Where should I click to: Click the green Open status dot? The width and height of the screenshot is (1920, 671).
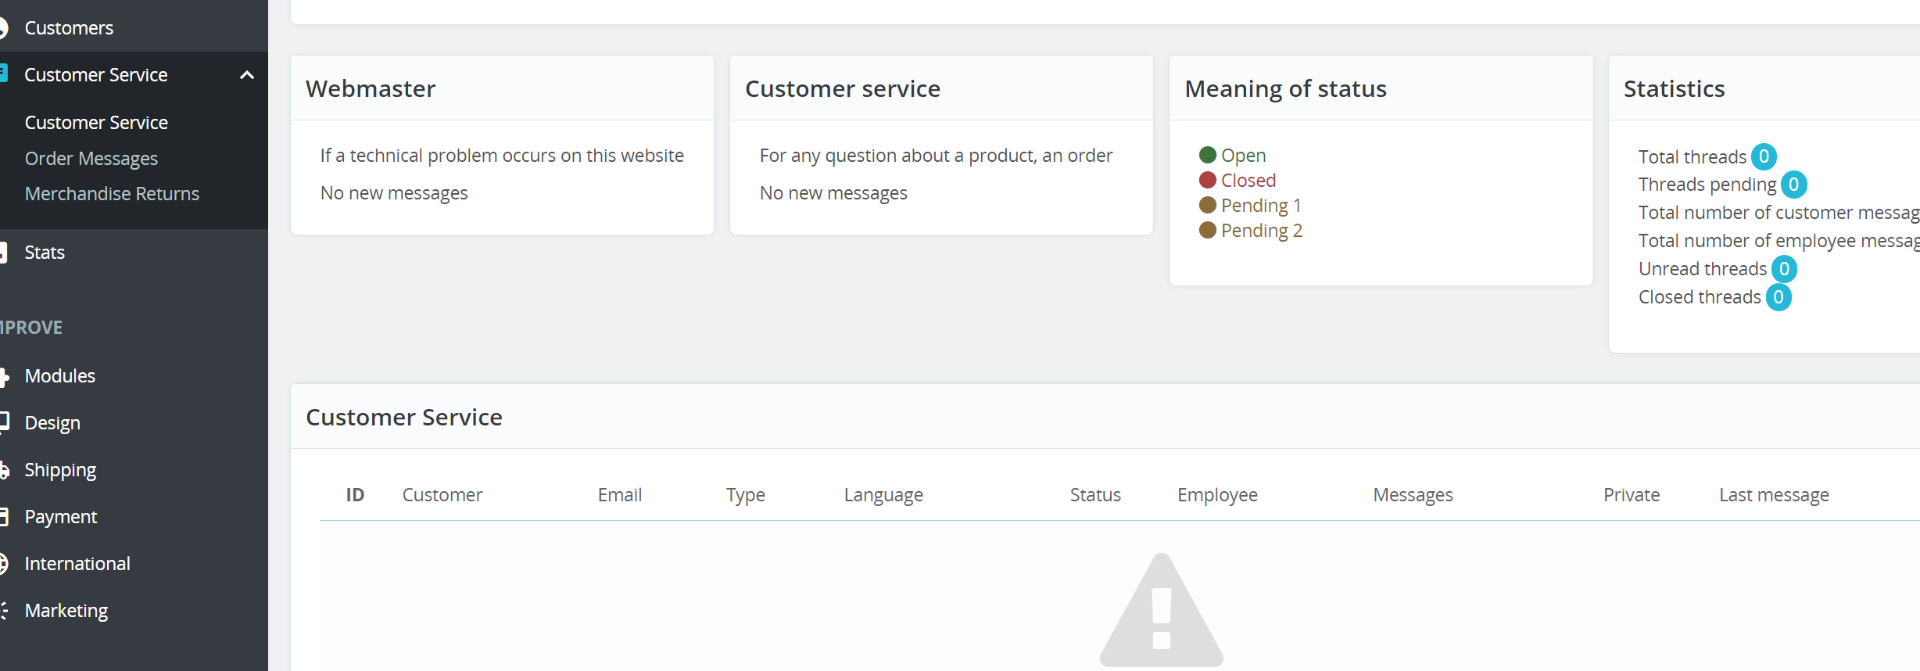1207,155
